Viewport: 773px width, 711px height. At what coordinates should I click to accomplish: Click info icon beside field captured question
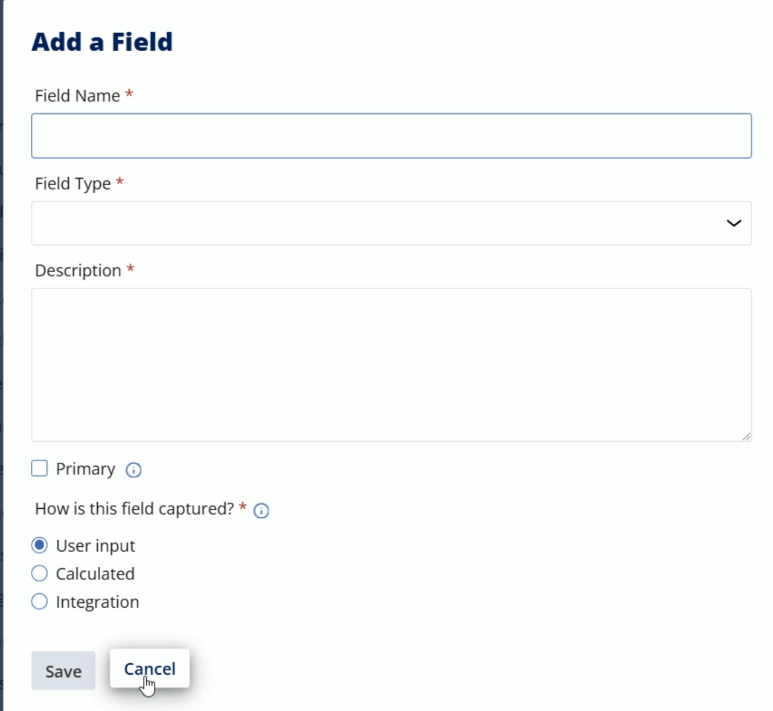pyautogui.click(x=261, y=510)
